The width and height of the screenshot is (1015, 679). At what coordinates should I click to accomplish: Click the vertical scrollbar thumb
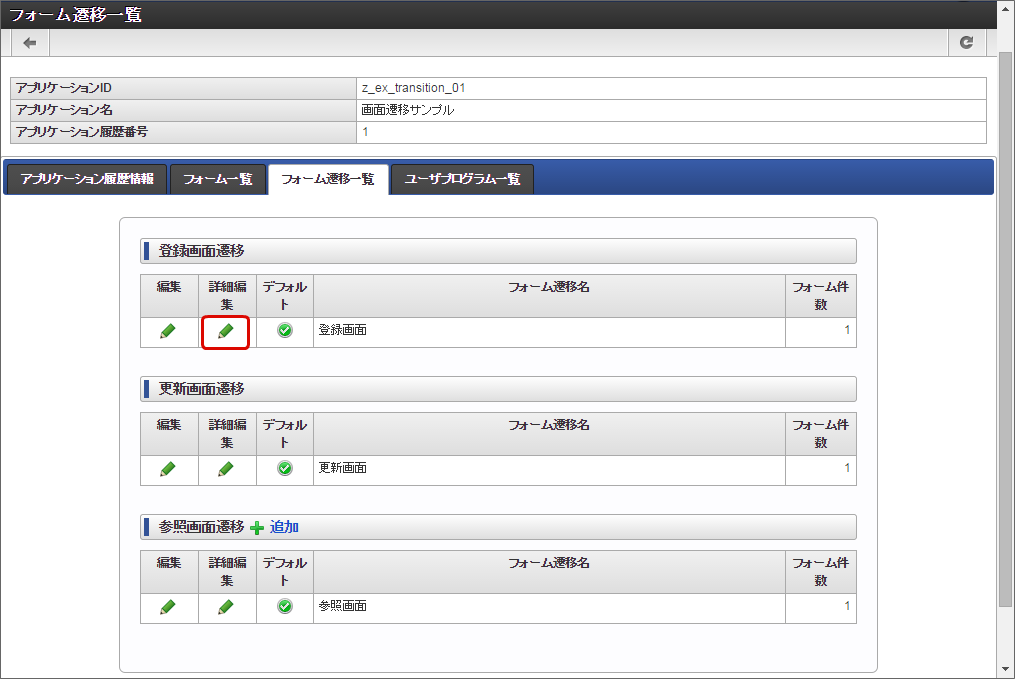1005,329
